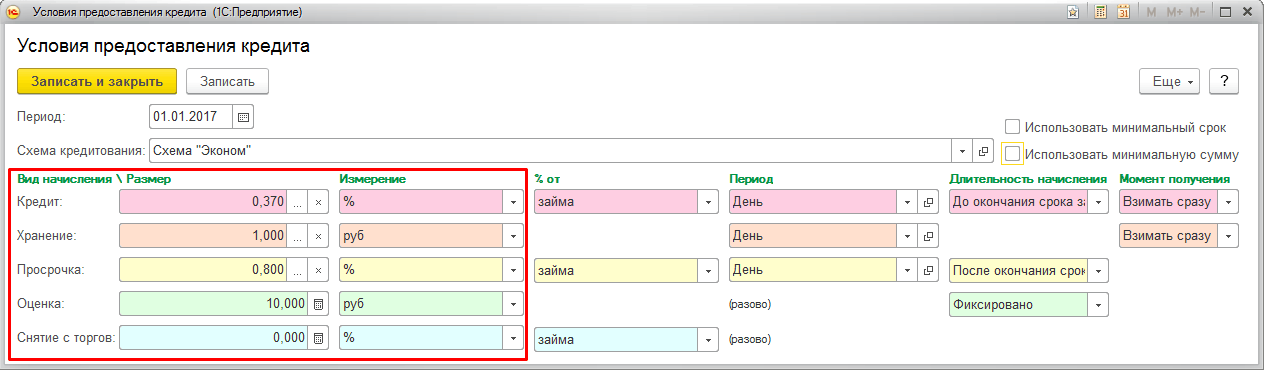Expand Хранение 'Взимать сразу' dropdown
Image resolution: width=1264 pixels, height=370 pixels.
[x=1228, y=236]
